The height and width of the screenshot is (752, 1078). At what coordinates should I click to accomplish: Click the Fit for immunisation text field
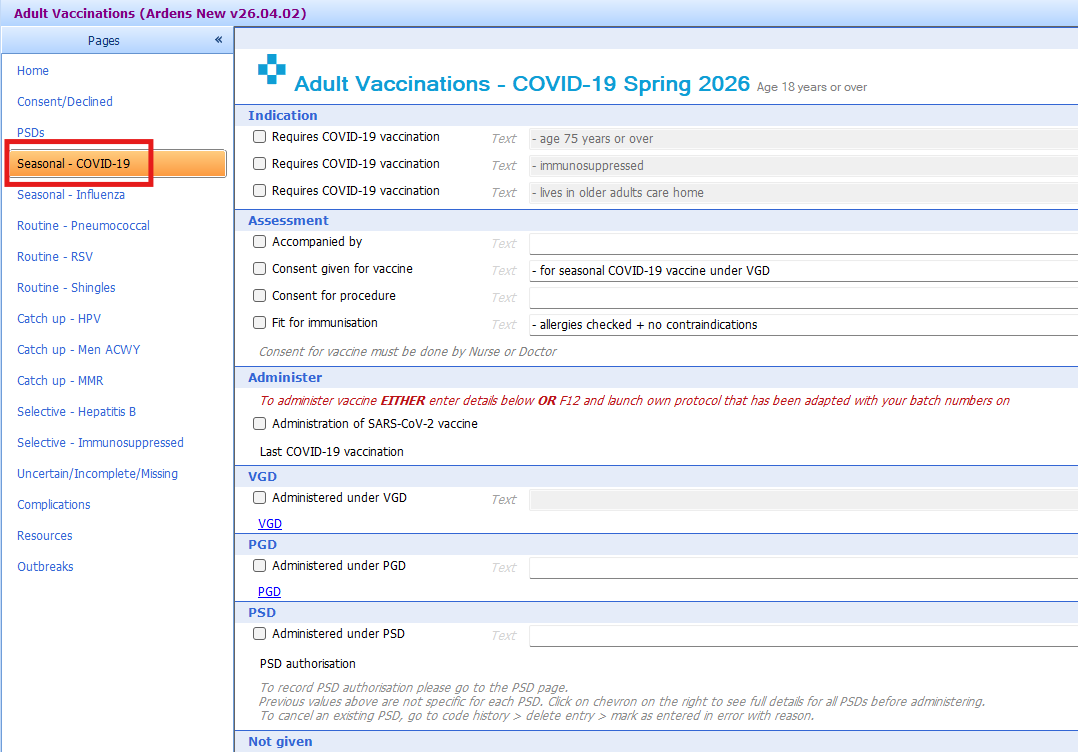[x=803, y=324]
